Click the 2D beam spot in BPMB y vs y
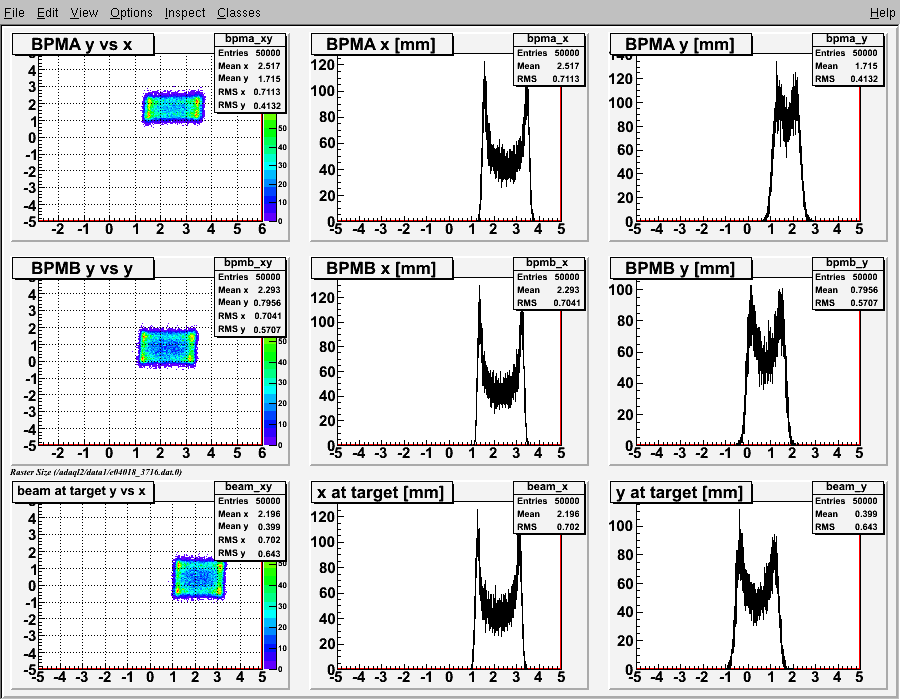Screen dimensions: 900x700 point(168,347)
